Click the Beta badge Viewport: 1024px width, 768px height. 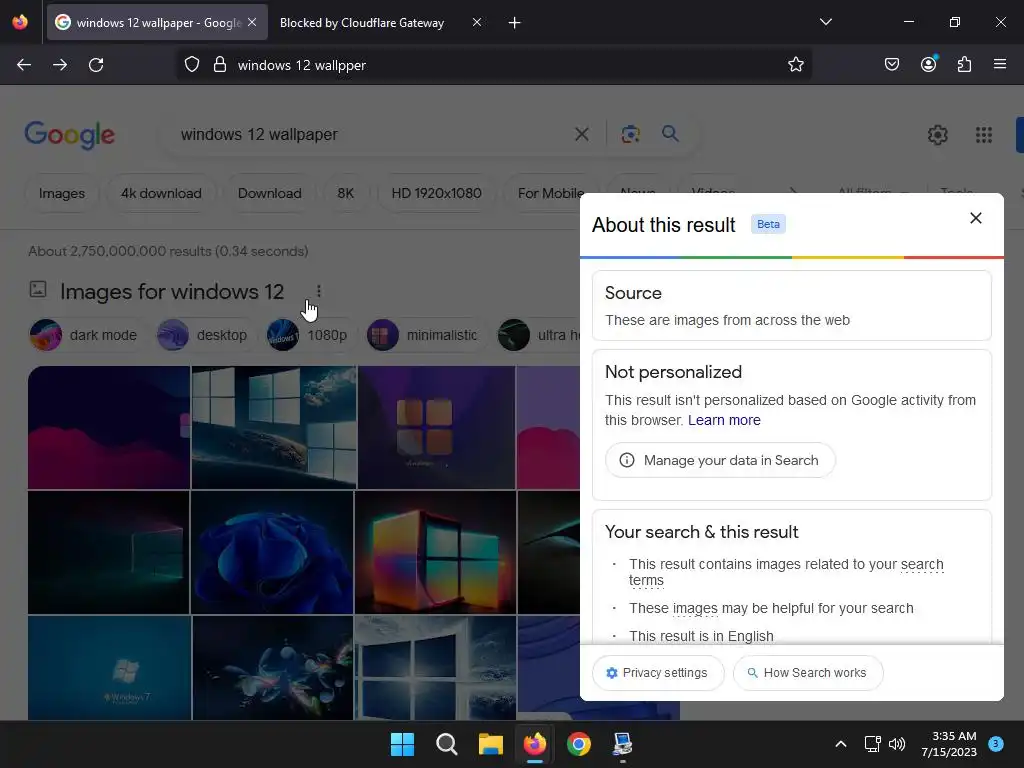[x=768, y=224]
